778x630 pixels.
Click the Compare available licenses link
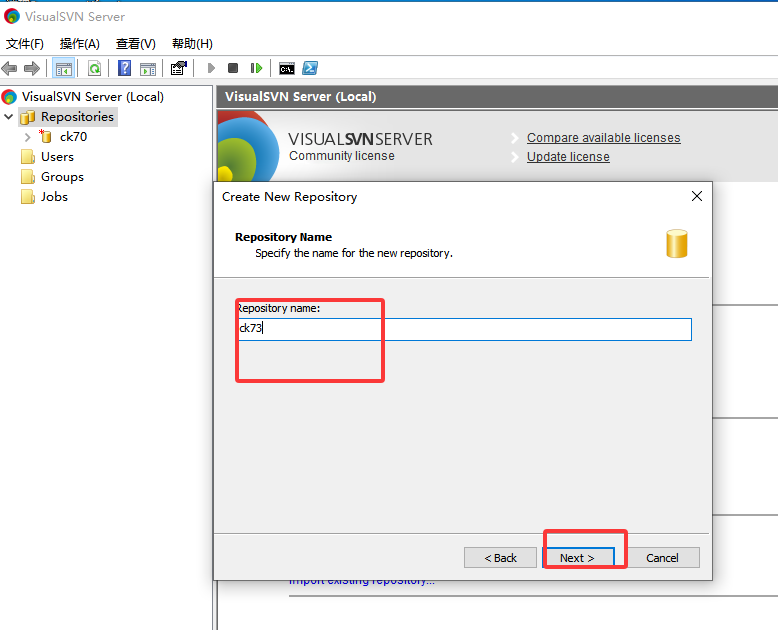click(603, 137)
